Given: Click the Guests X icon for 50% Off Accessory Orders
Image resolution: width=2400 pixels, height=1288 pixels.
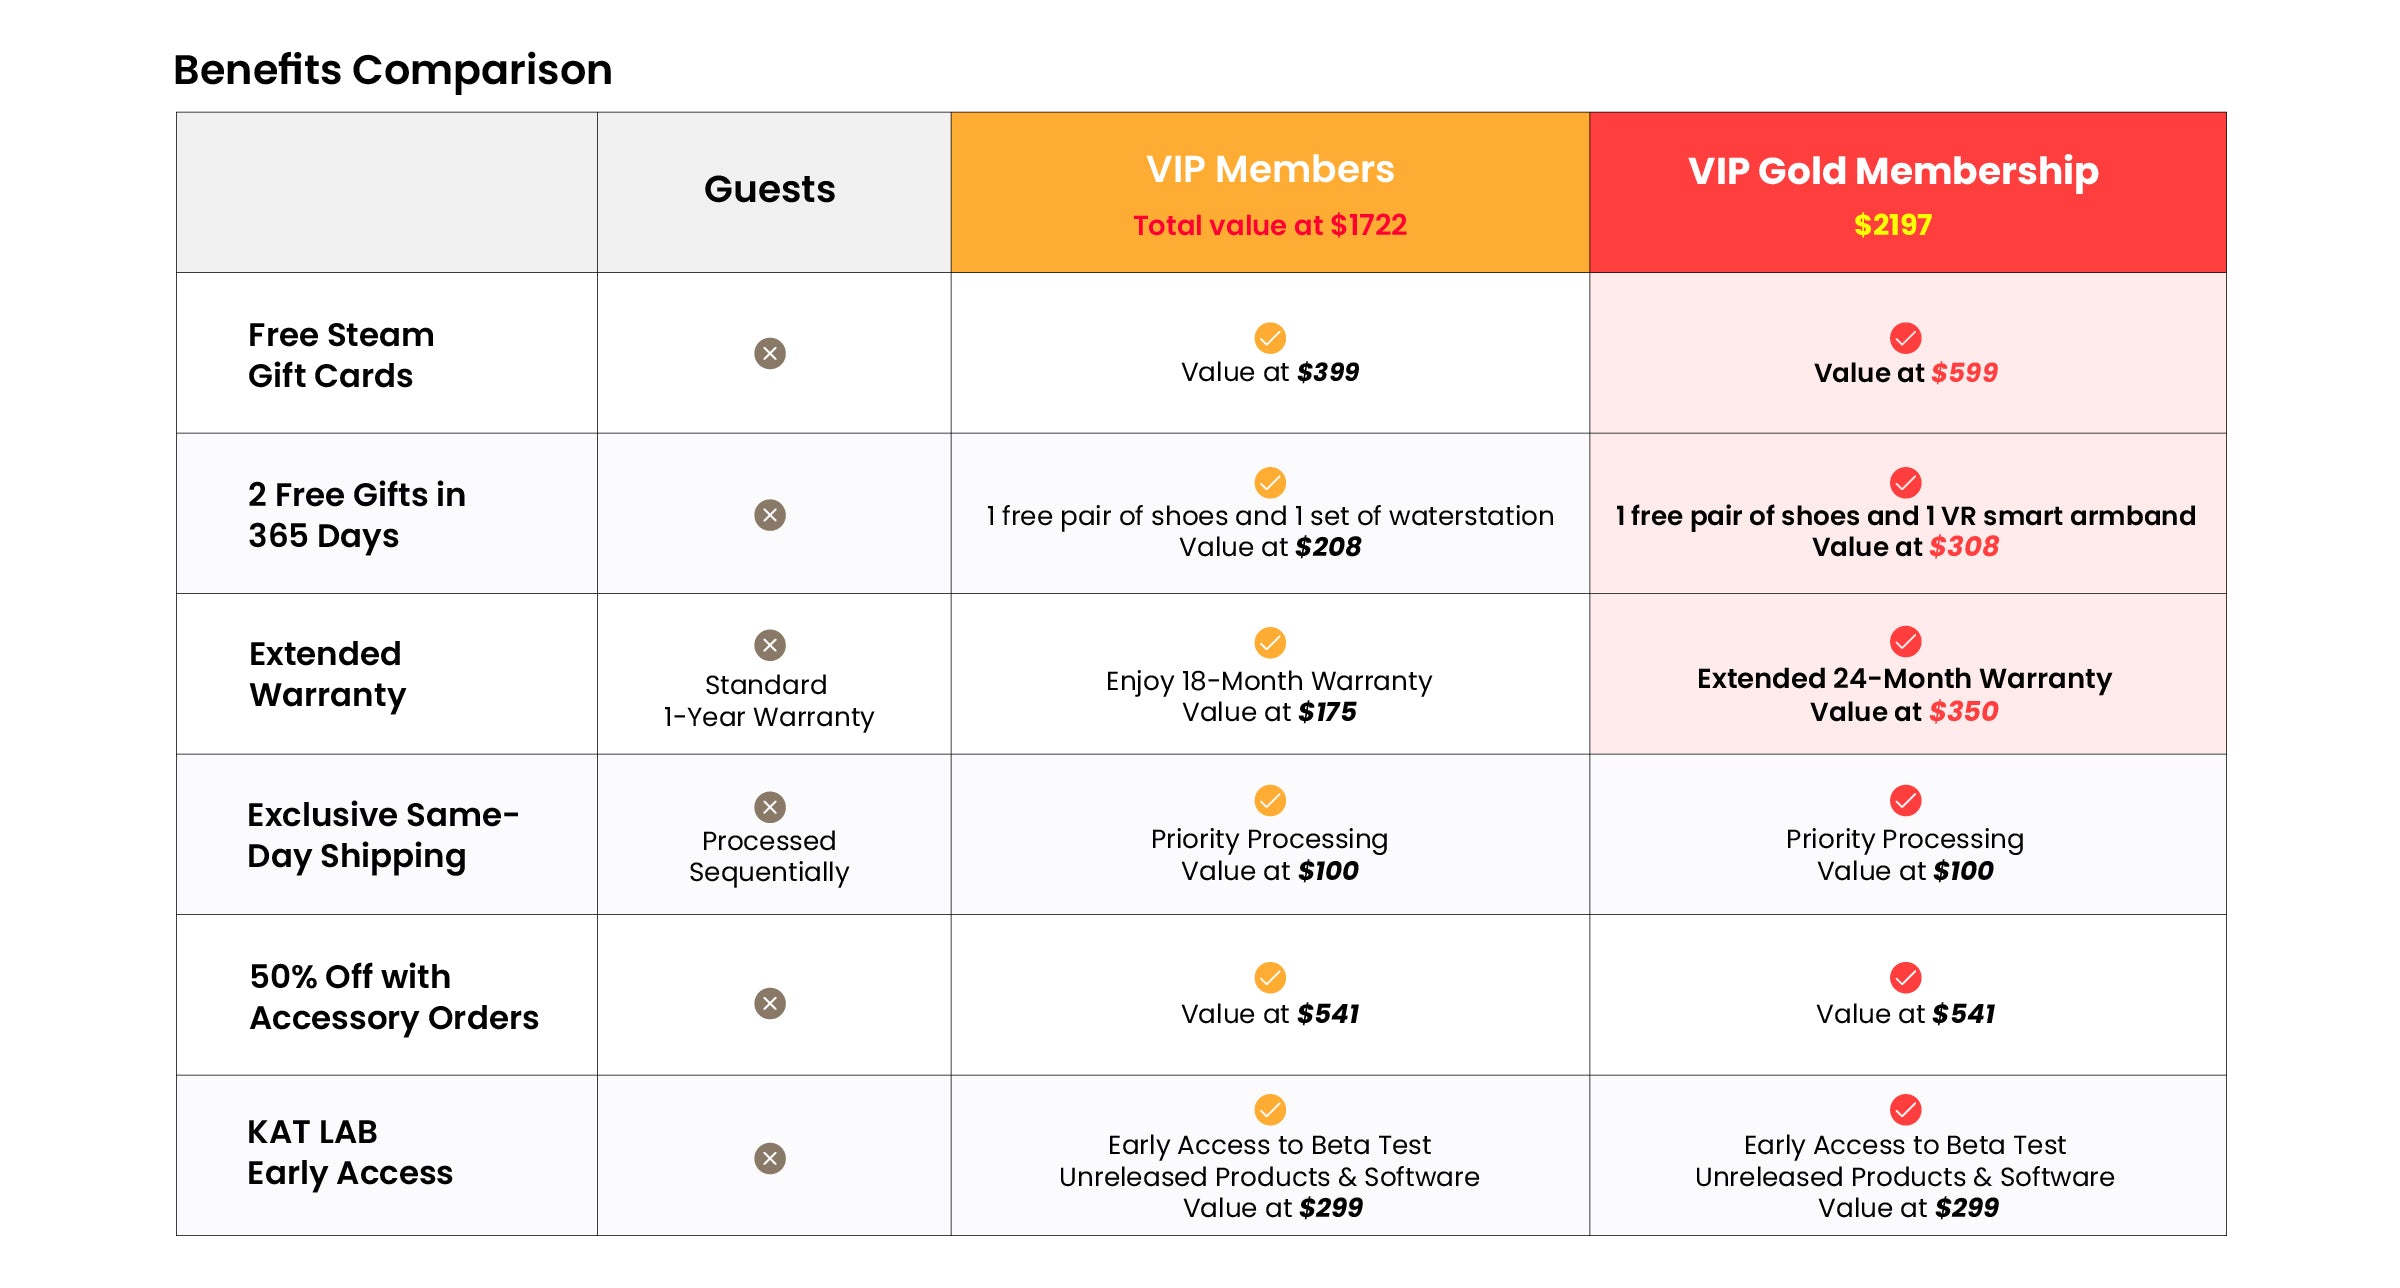Looking at the screenshot, I should [x=769, y=1003].
